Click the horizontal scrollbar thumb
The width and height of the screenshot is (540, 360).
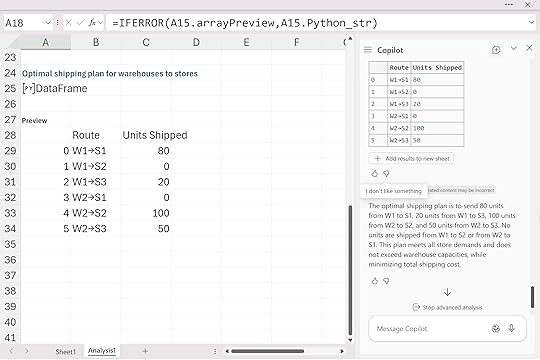[268, 351]
